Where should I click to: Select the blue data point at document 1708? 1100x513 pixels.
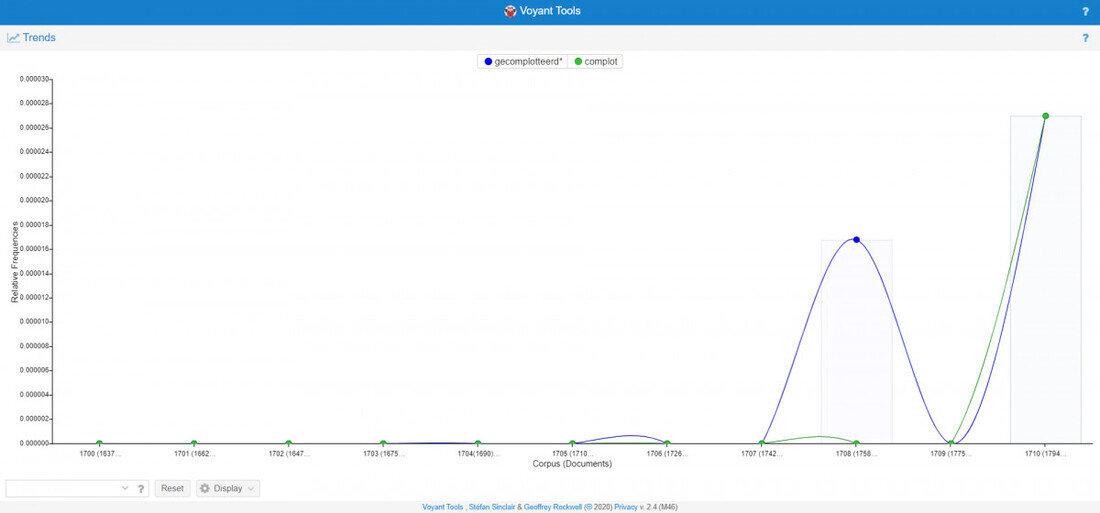coord(856,240)
